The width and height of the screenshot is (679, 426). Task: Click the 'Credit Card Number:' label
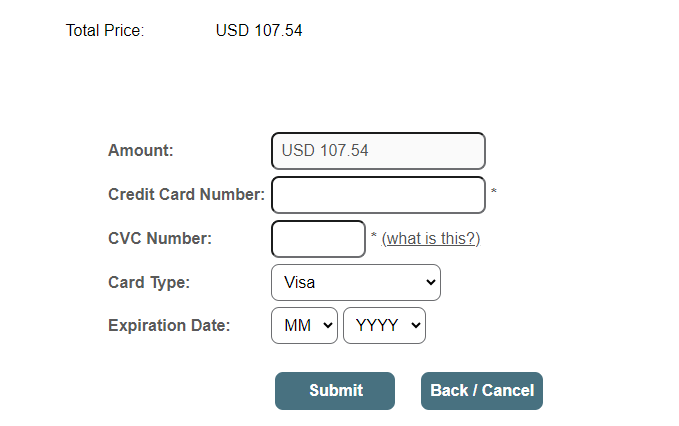(186, 195)
